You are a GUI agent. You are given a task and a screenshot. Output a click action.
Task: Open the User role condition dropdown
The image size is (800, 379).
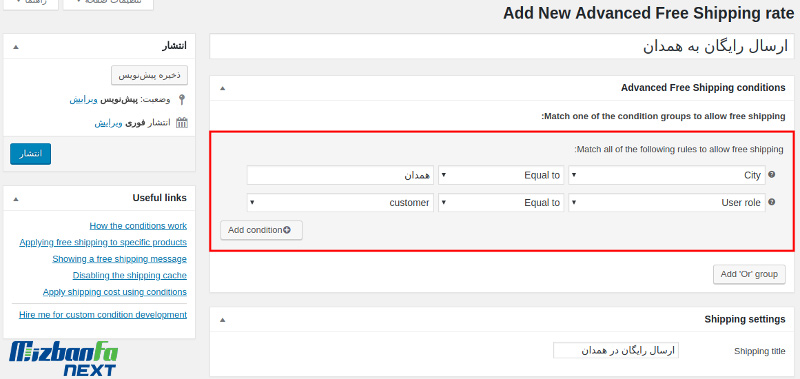click(x=667, y=203)
